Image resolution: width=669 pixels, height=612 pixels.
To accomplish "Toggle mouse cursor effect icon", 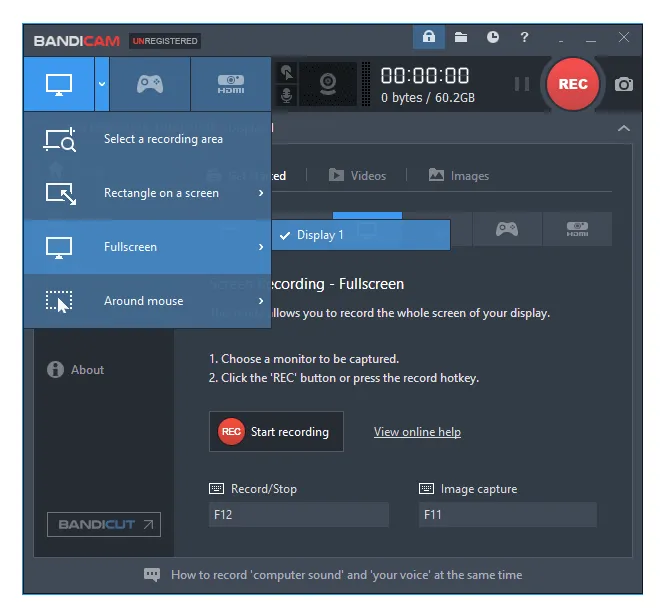I will click(x=287, y=73).
